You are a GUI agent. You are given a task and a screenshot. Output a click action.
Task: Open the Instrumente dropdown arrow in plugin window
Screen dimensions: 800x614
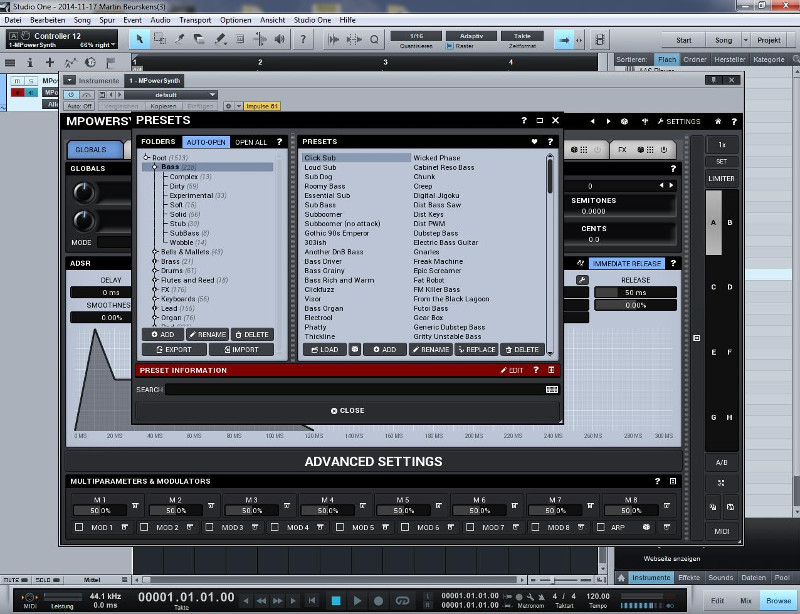point(69,80)
